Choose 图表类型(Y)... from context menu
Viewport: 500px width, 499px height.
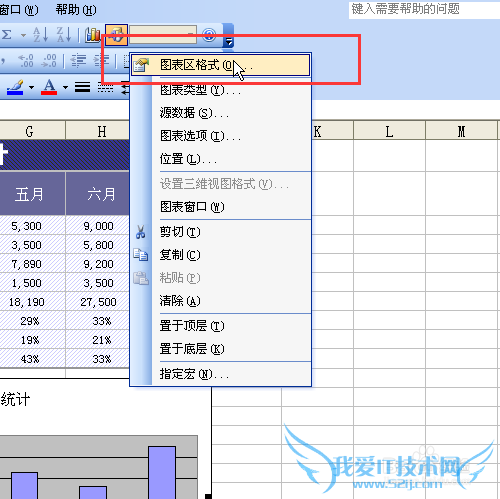(x=220, y=89)
